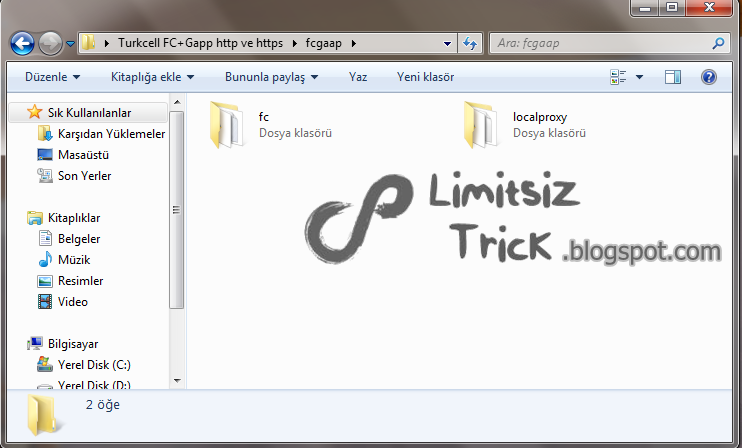This screenshot has width=742, height=448.
Task: Open Yerel Disk (C:)
Action: [94, 365]
